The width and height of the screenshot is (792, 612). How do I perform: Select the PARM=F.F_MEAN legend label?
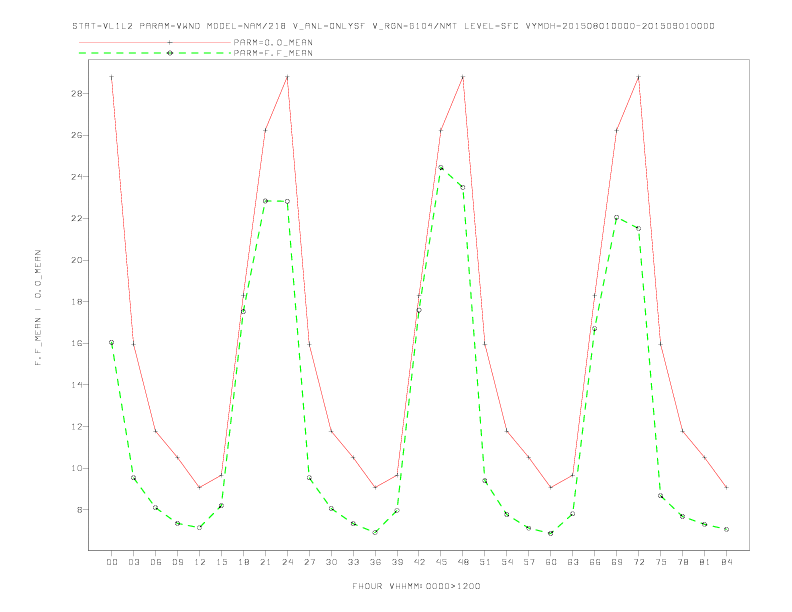coord(273,53)
